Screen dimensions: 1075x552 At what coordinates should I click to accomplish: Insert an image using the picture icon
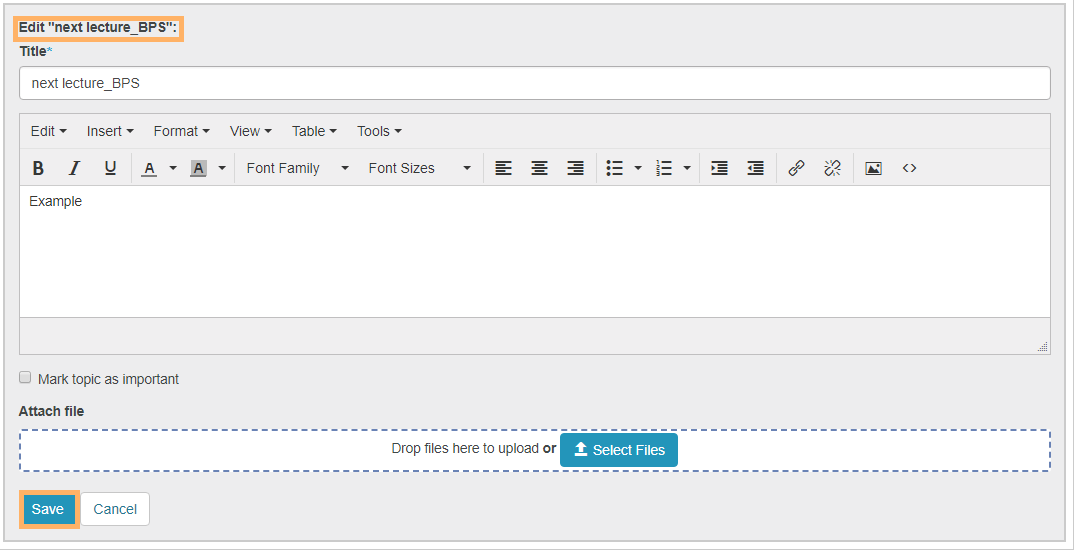coord(873,168)
